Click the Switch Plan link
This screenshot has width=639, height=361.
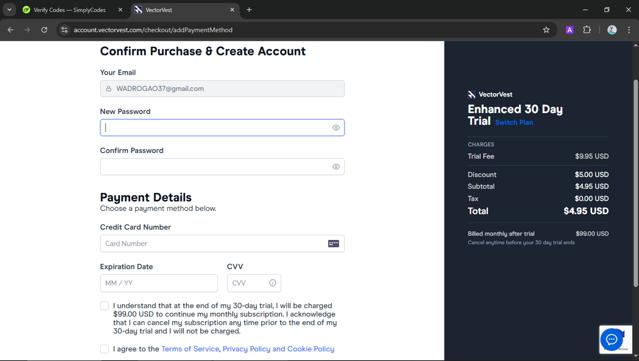click(x=514, y=122)
